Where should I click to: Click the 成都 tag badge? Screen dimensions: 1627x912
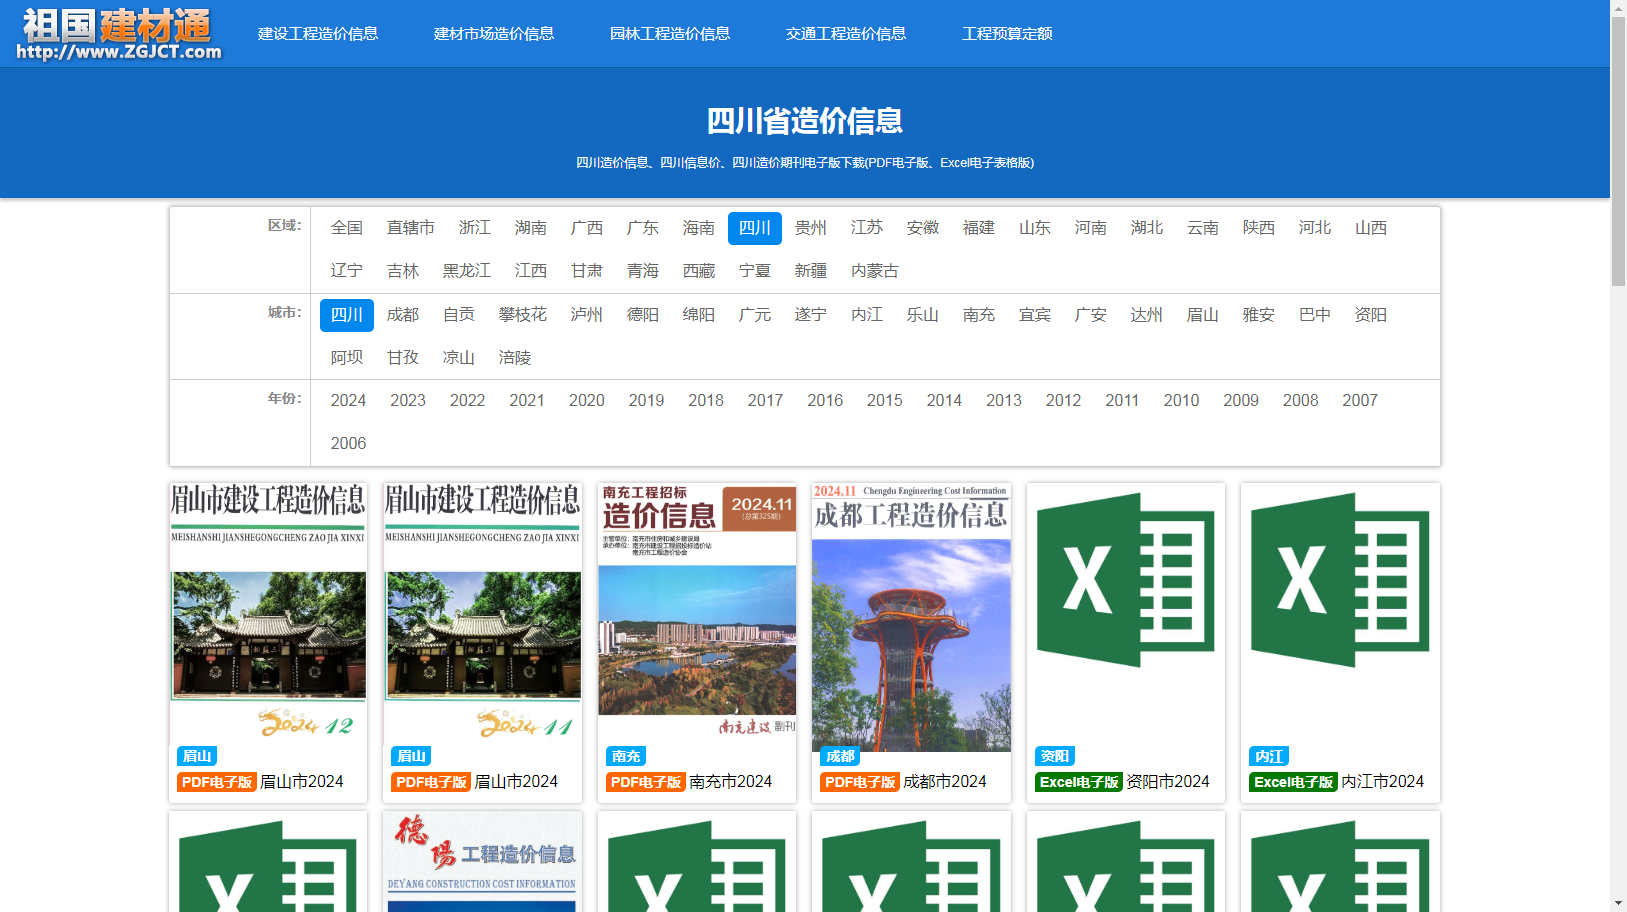(840, 756)
